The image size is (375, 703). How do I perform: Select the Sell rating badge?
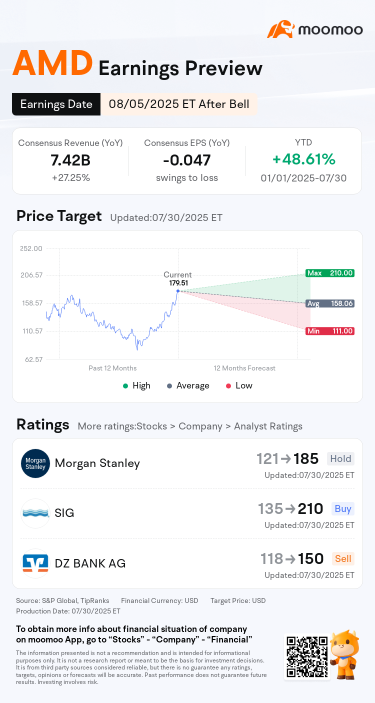344,558
